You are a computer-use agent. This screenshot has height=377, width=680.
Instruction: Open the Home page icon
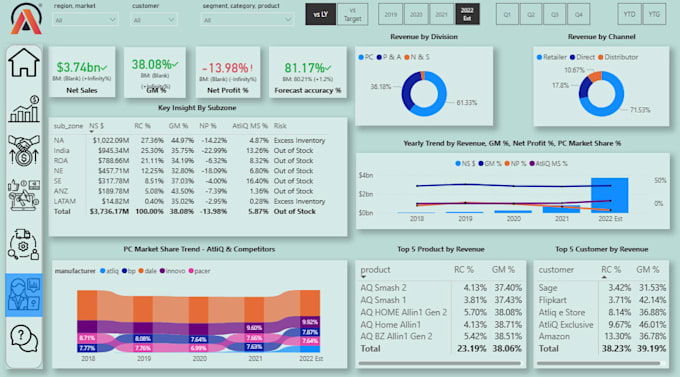[24, 63]
